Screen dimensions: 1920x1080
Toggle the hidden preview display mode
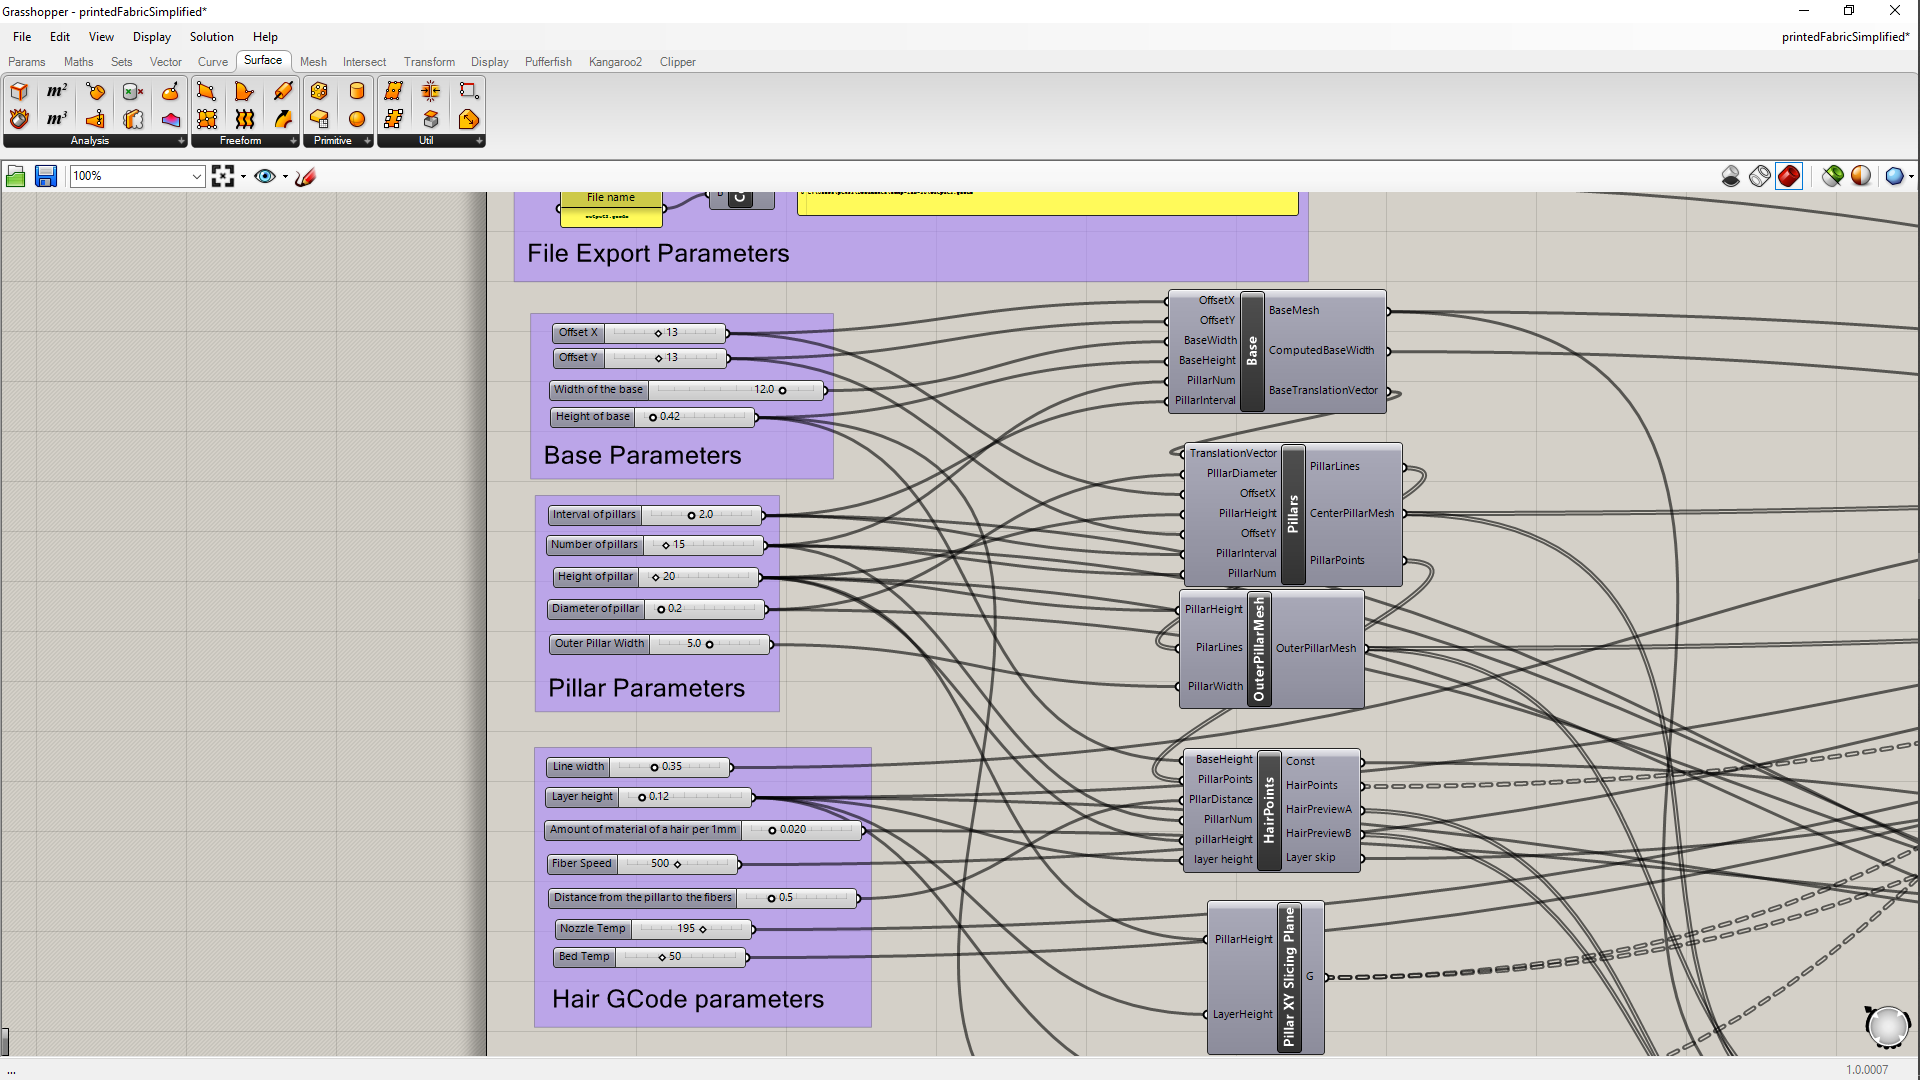pyautogui.click(x=1731, y=176)
